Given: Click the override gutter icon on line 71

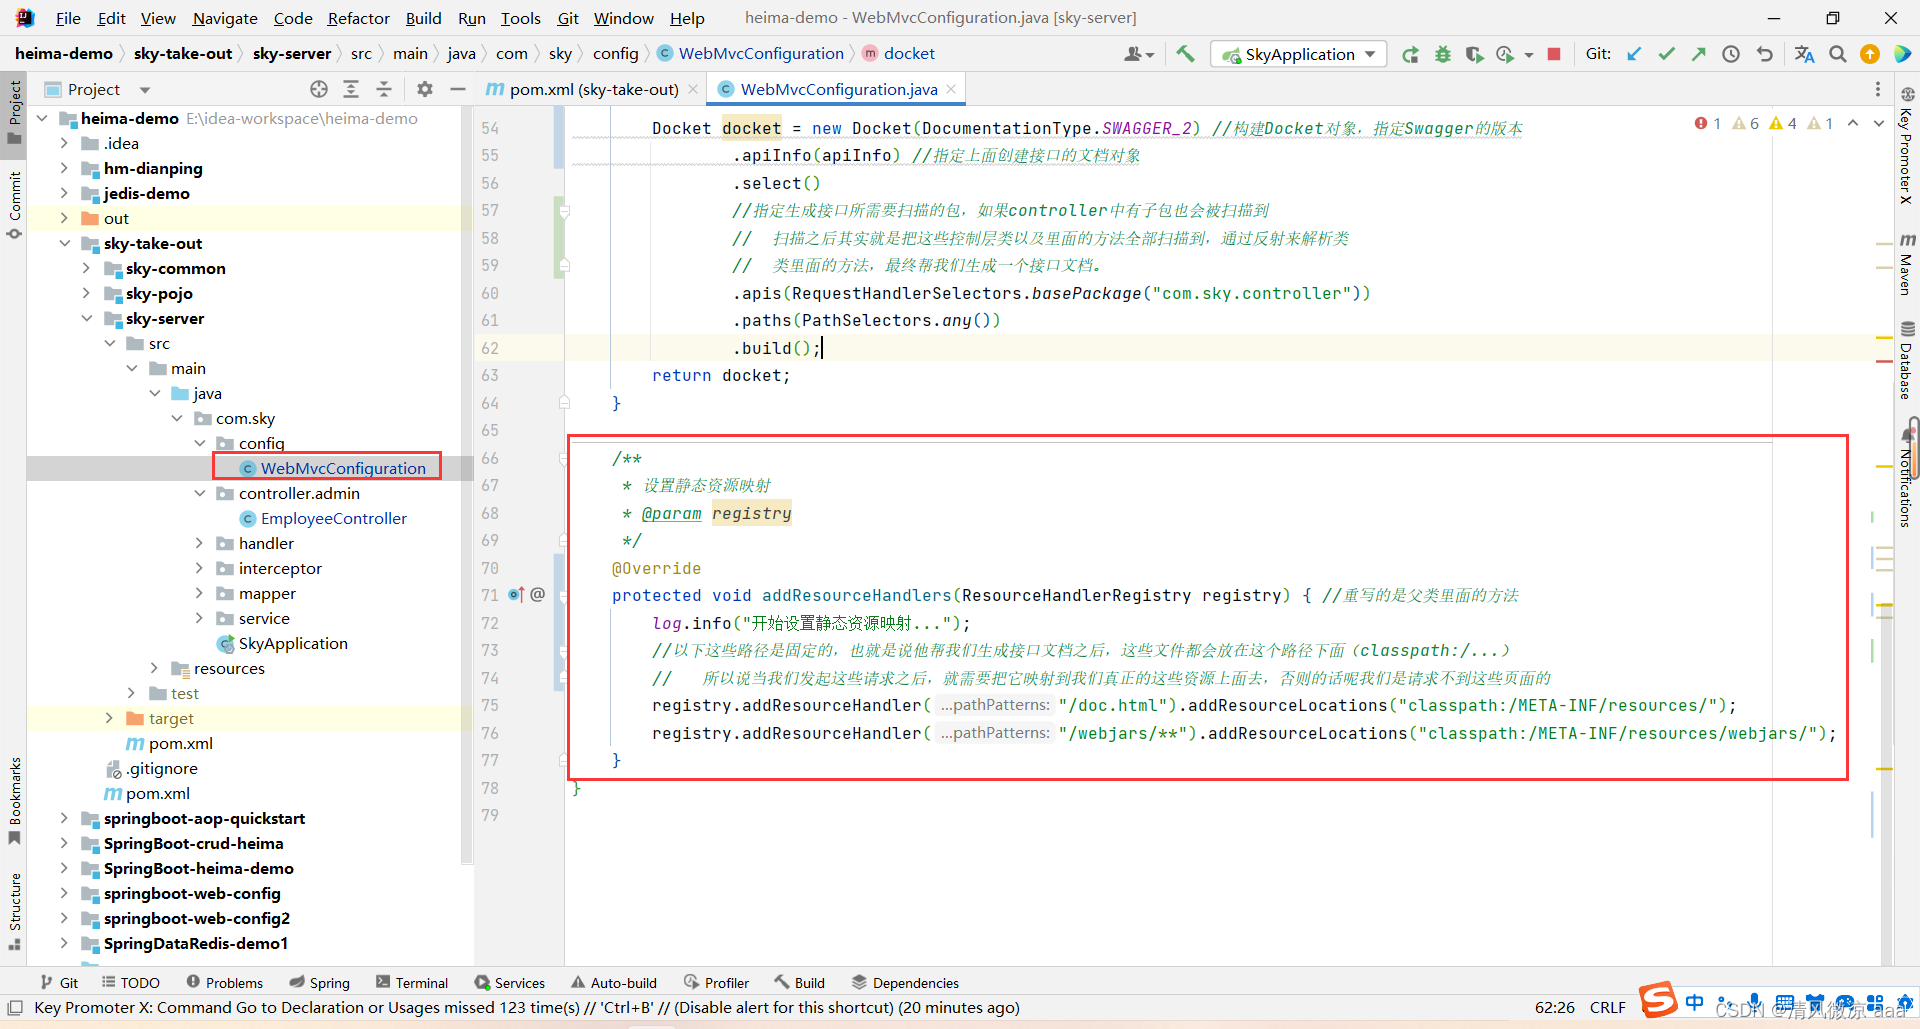Looking at the screenshot, I should coord(516,595).
